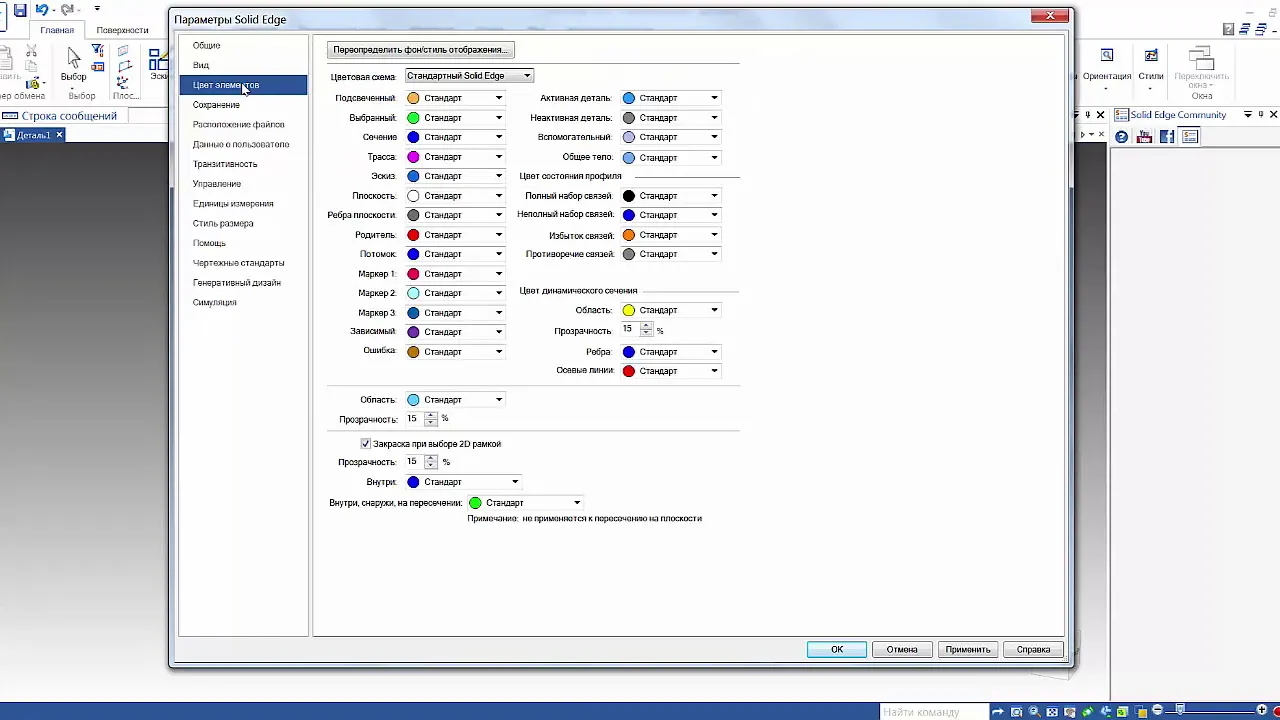1280x720 pixels.
Task: Open the YouTube icon in Solid Edge Community
Action: 1145,137
